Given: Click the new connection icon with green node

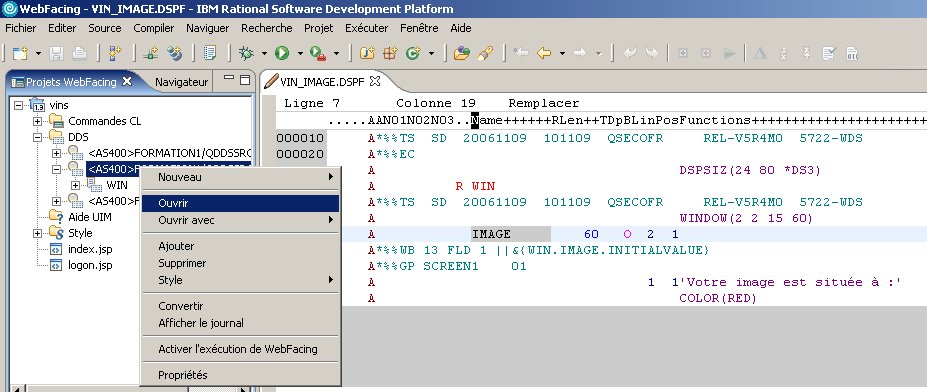Looking at the screenshot, I should click(x=151, y=53).
